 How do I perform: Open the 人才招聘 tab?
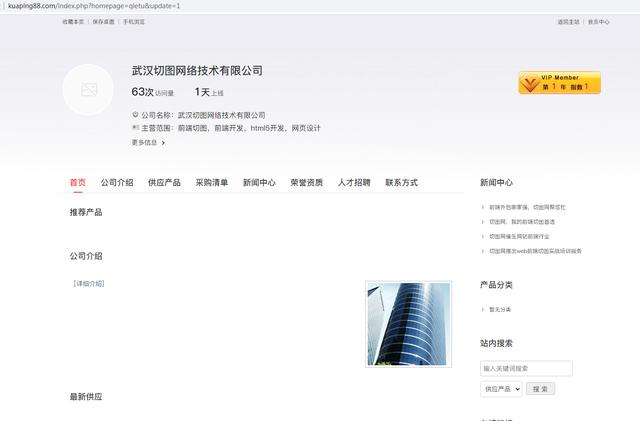(354, 183)
